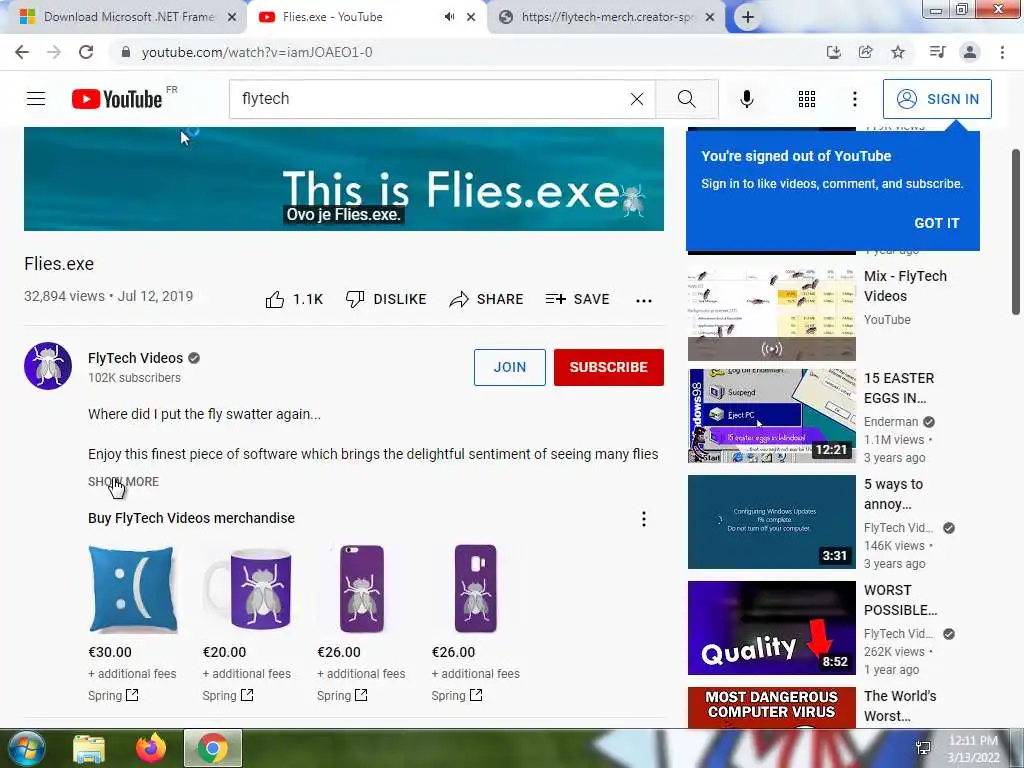This screenshot has height=768, width=1024.
Task: Open more actions ellipsis under the video
Action: pyautogui.click(x=644, y=300)
